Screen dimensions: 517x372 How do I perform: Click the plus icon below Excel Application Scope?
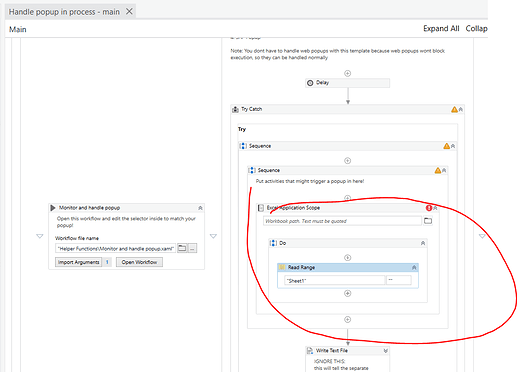347,320
